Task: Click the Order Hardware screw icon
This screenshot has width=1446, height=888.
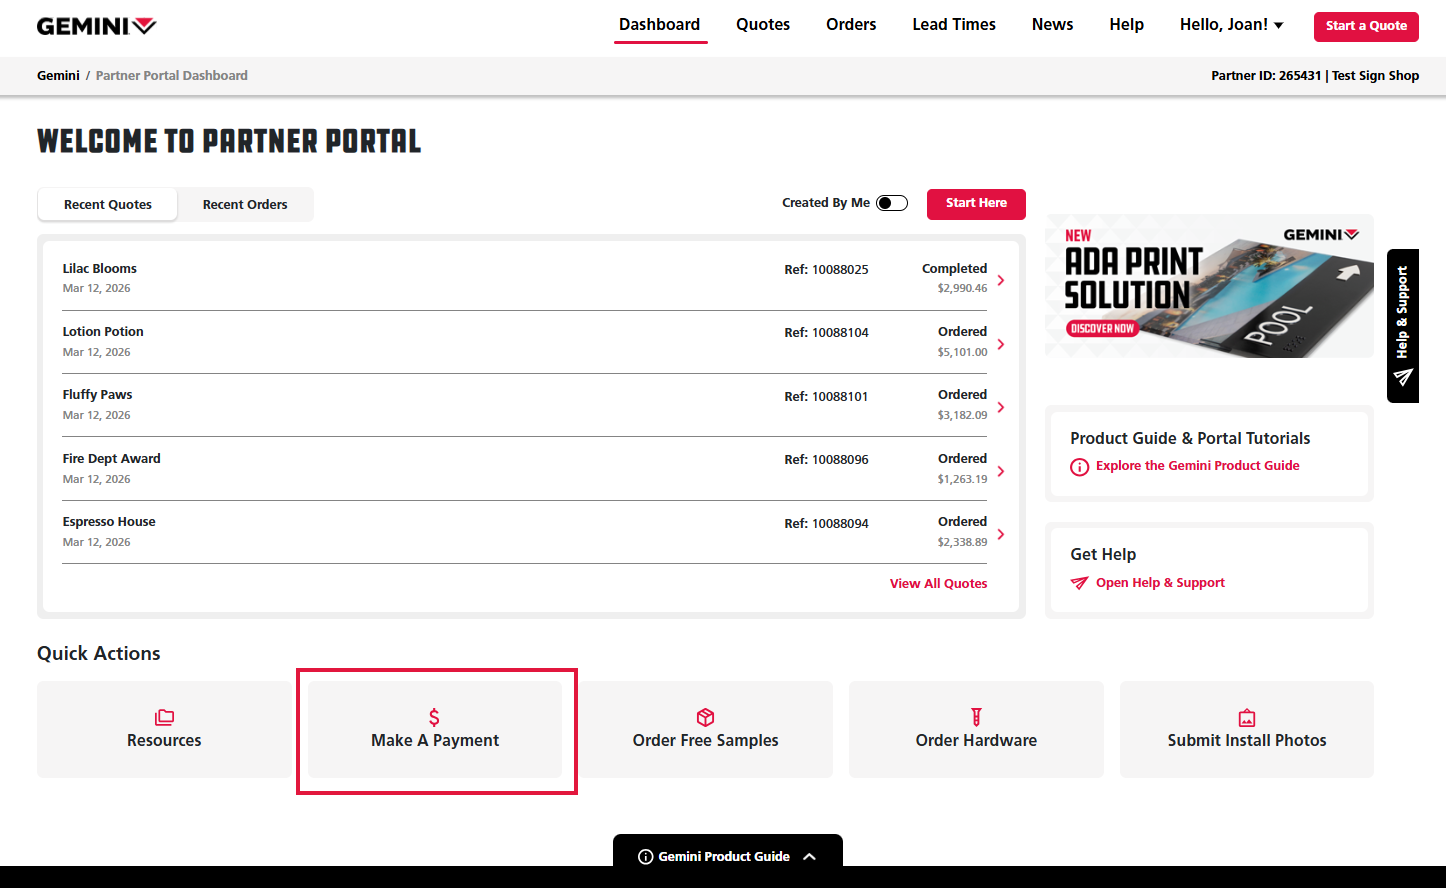Action: point(976,717)
